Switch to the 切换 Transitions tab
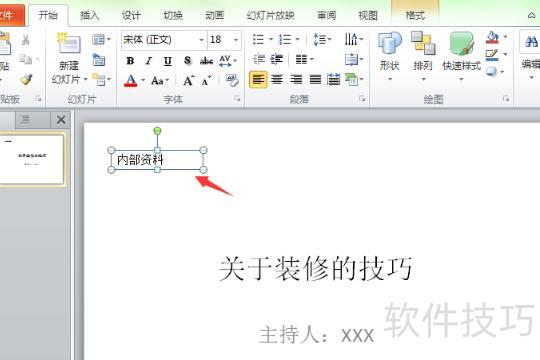The width and height of the screenshot is (540, 360). [173, 16]
